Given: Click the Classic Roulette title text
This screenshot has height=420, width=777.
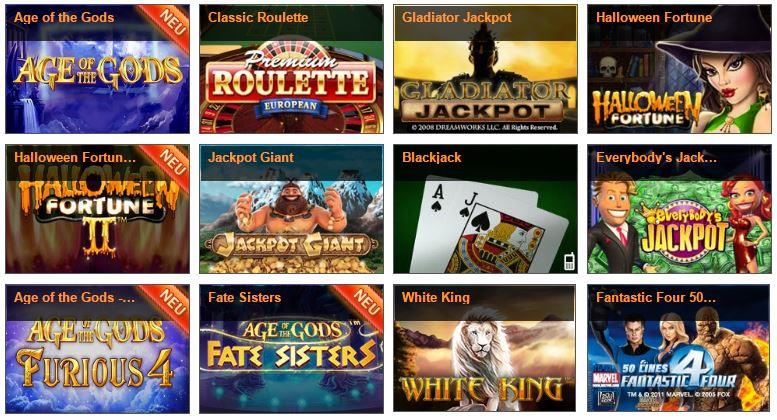Looking at the screenshot, I should [258, 17].
